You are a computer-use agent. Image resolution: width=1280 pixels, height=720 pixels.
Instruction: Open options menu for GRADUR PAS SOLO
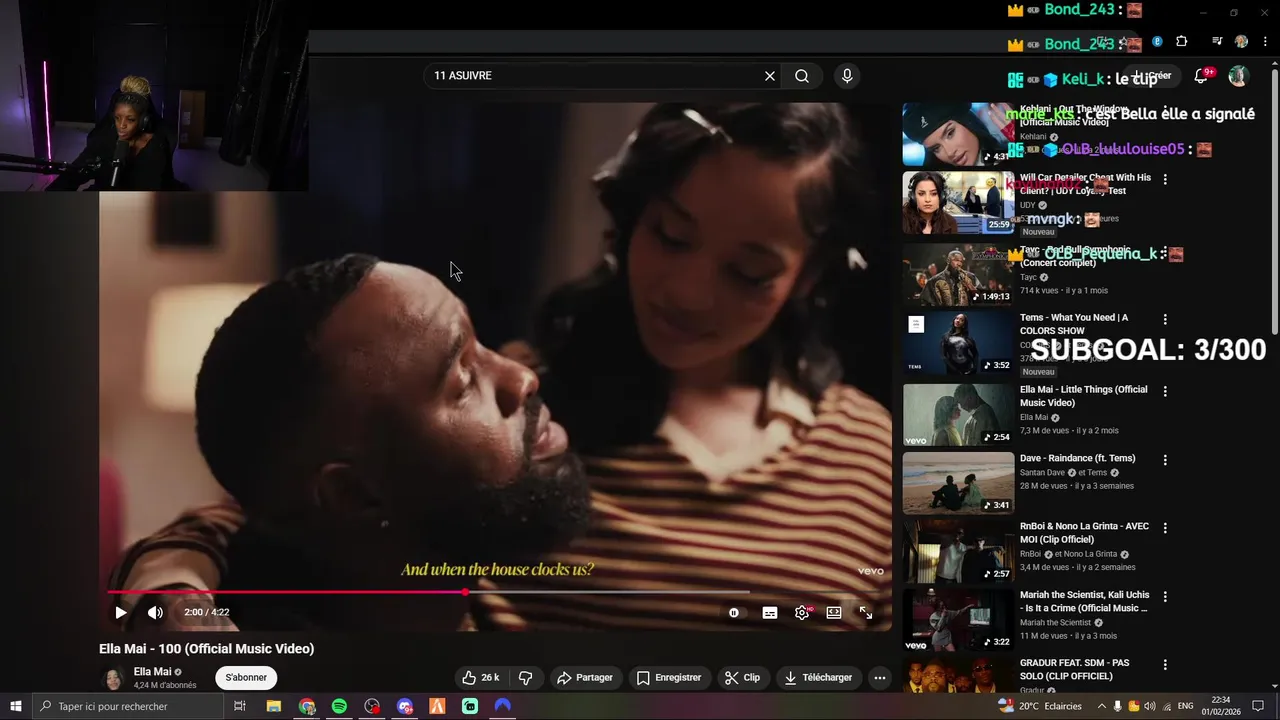(1165, 665)
